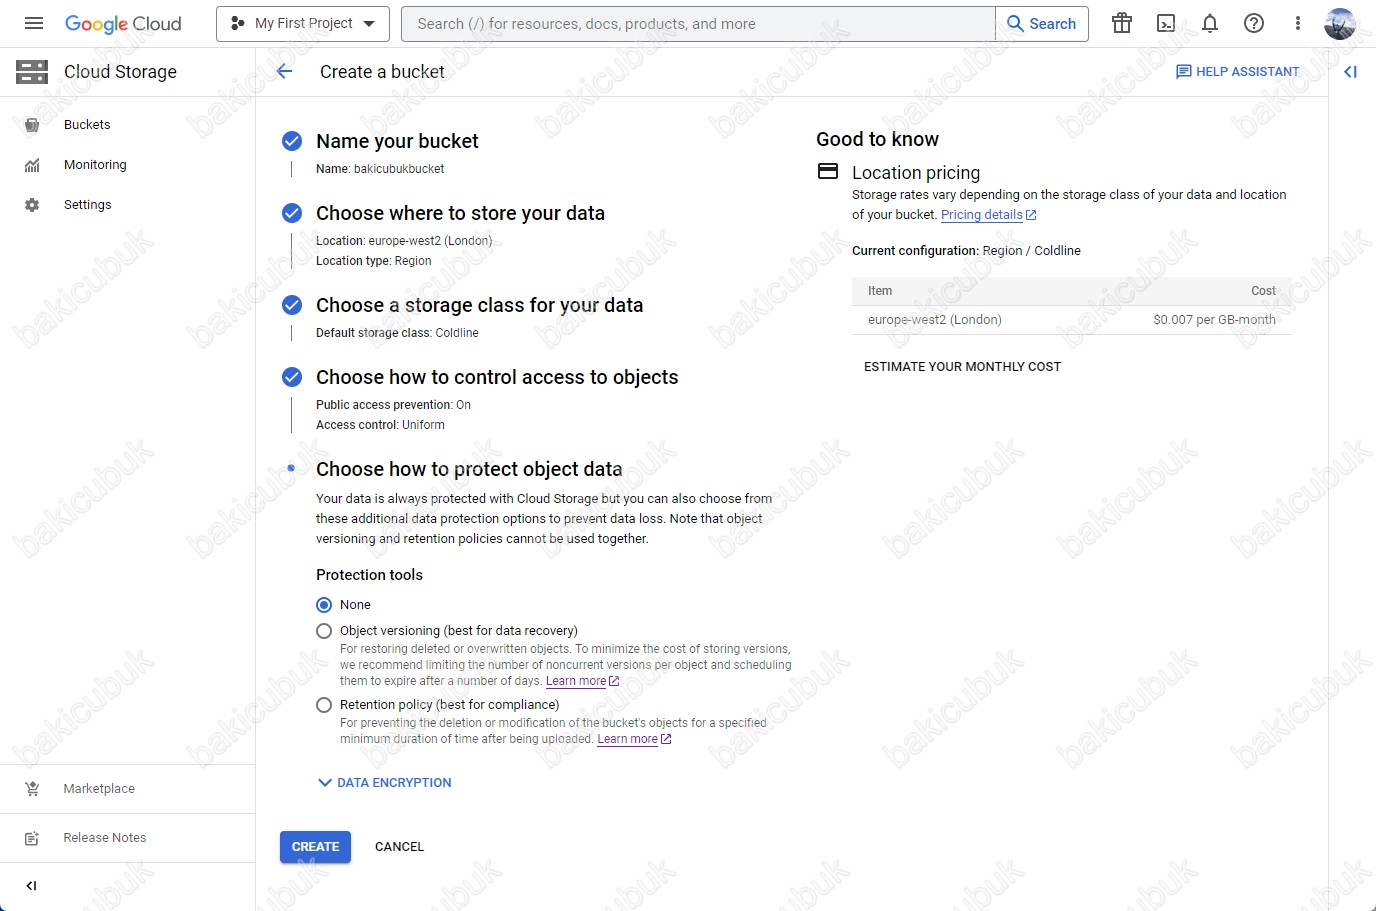Expand Choose where to store your data
This screenshot has height=911, width=1376.
[x=460, y=213]
